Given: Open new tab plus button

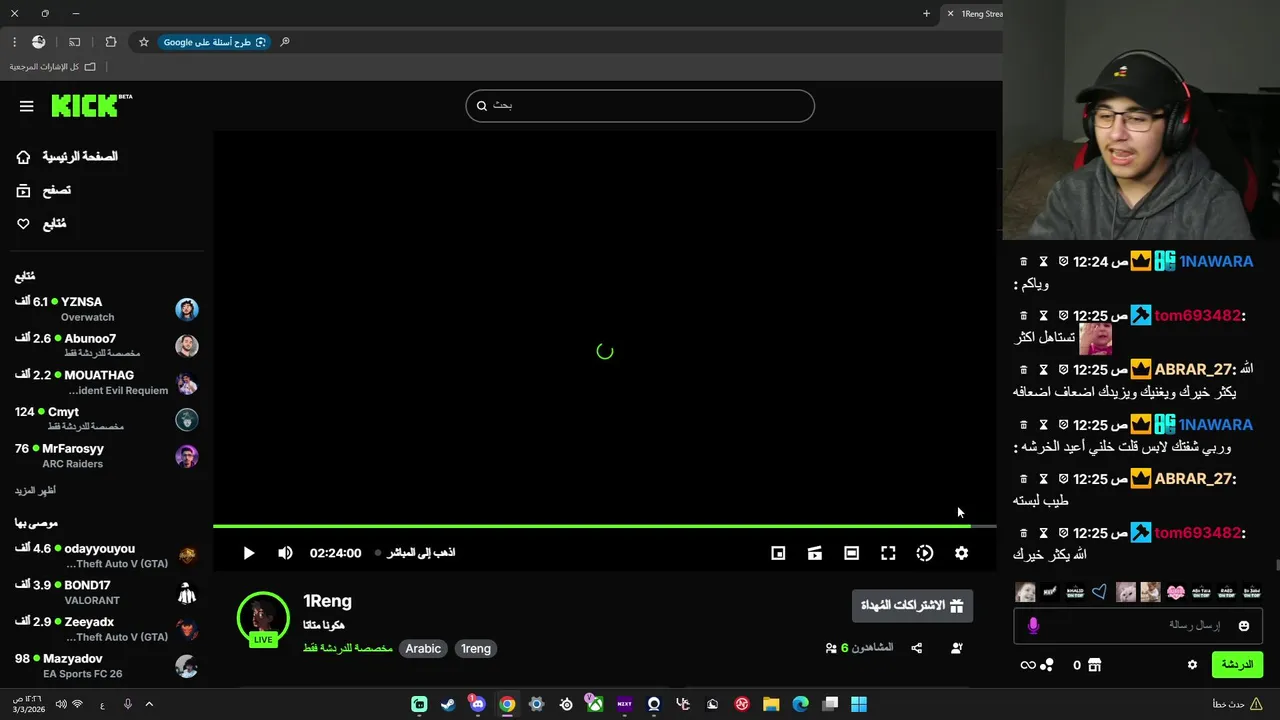Looking at the screenshot, I should [926, 13].
